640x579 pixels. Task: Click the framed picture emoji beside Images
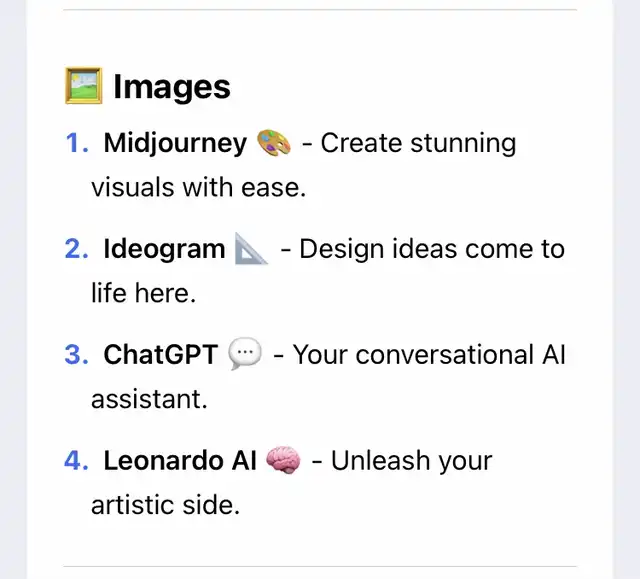click(84, 86)
